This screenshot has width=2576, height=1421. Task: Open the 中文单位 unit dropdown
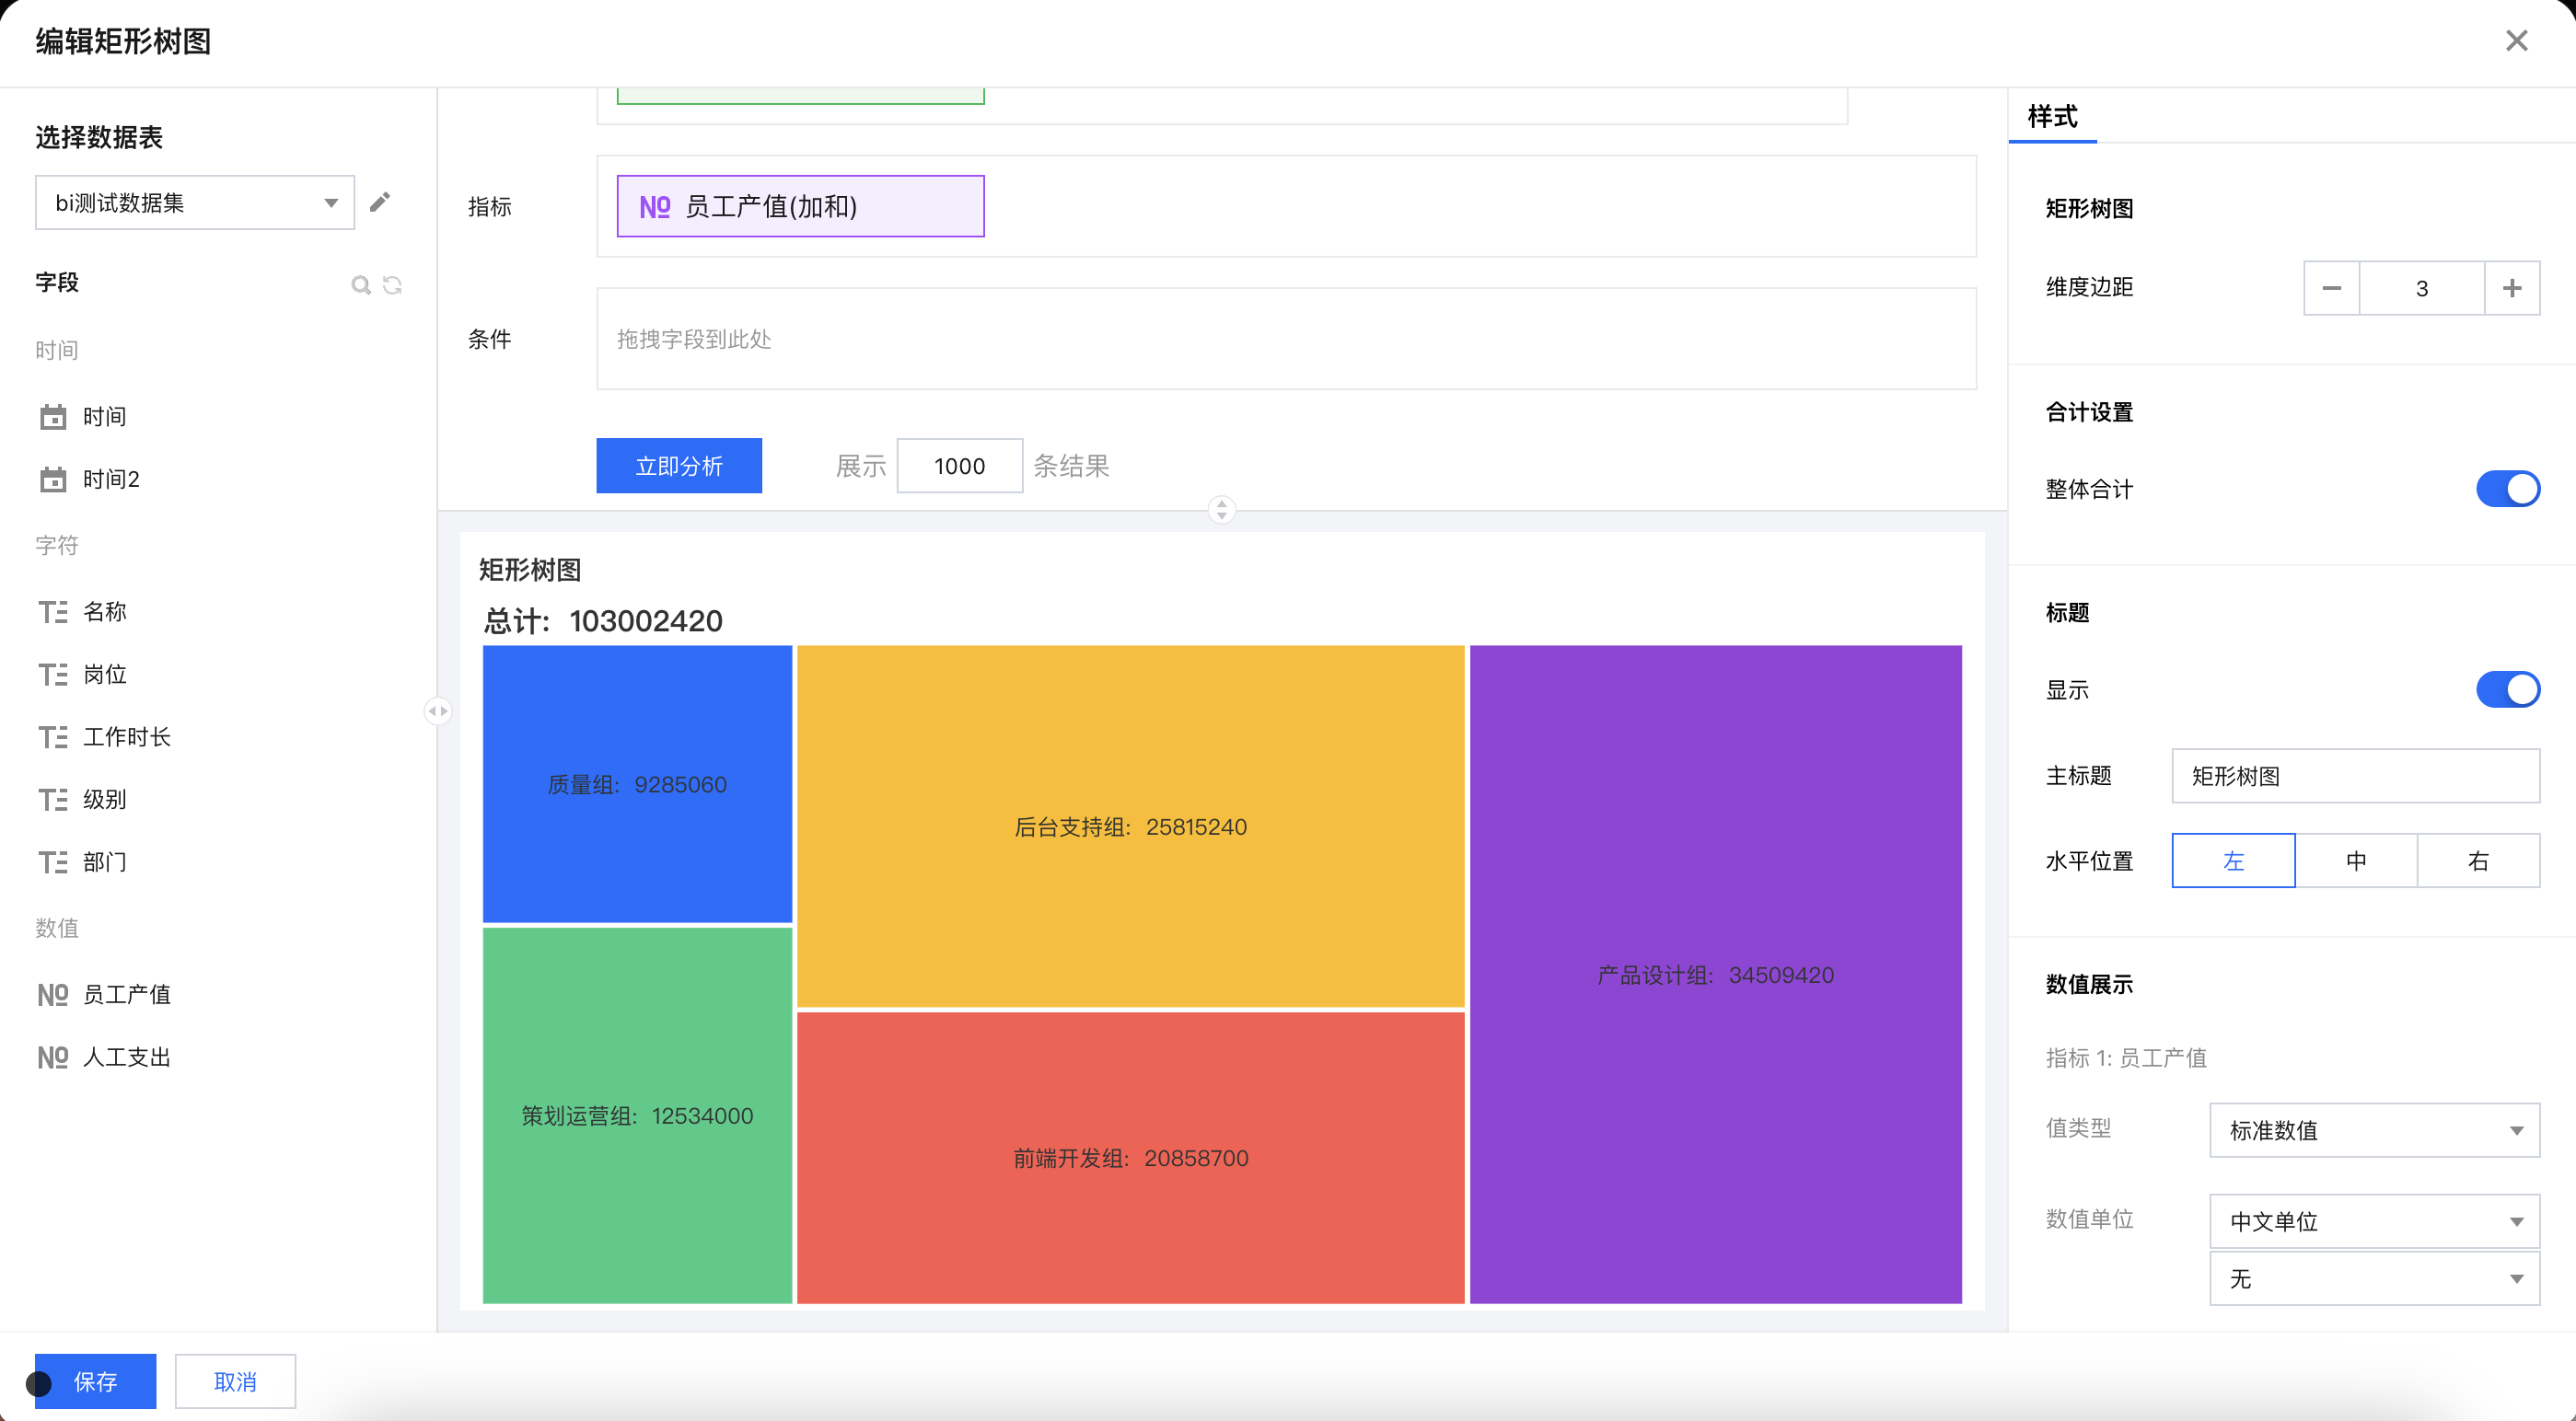tap(2373, 1221)
